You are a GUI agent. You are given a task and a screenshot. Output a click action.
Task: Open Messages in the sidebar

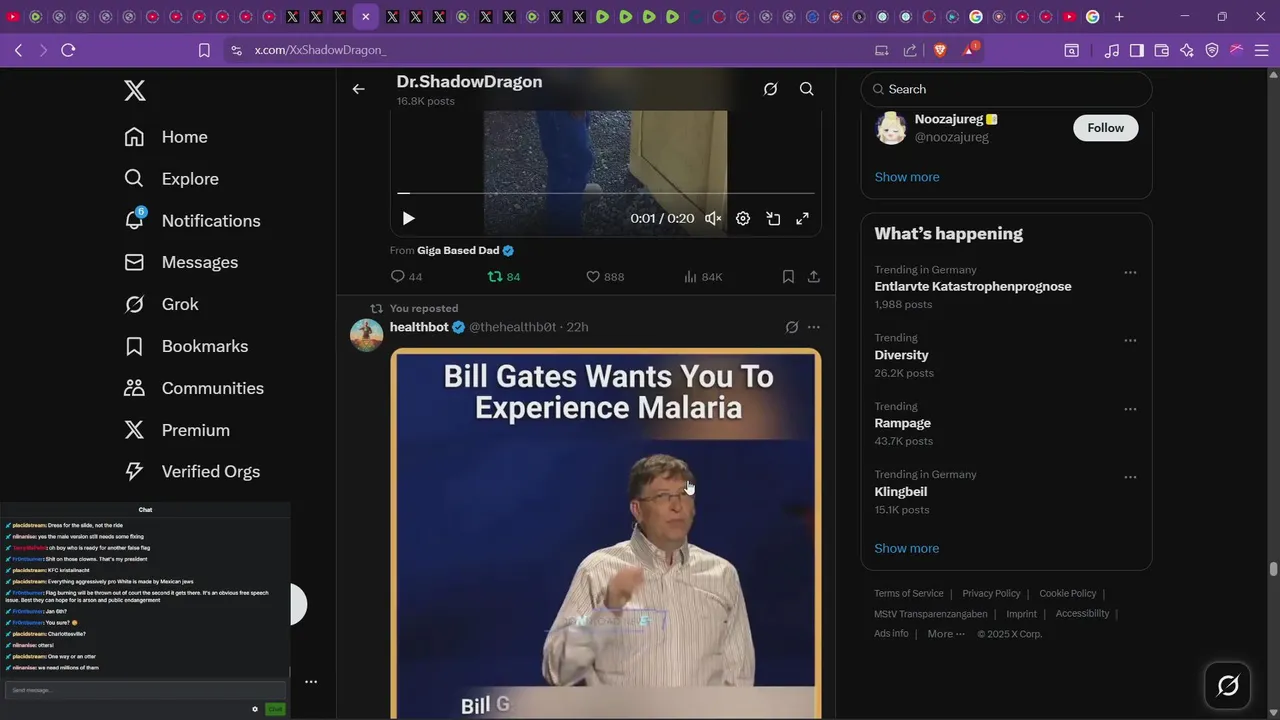pos(181,262)
